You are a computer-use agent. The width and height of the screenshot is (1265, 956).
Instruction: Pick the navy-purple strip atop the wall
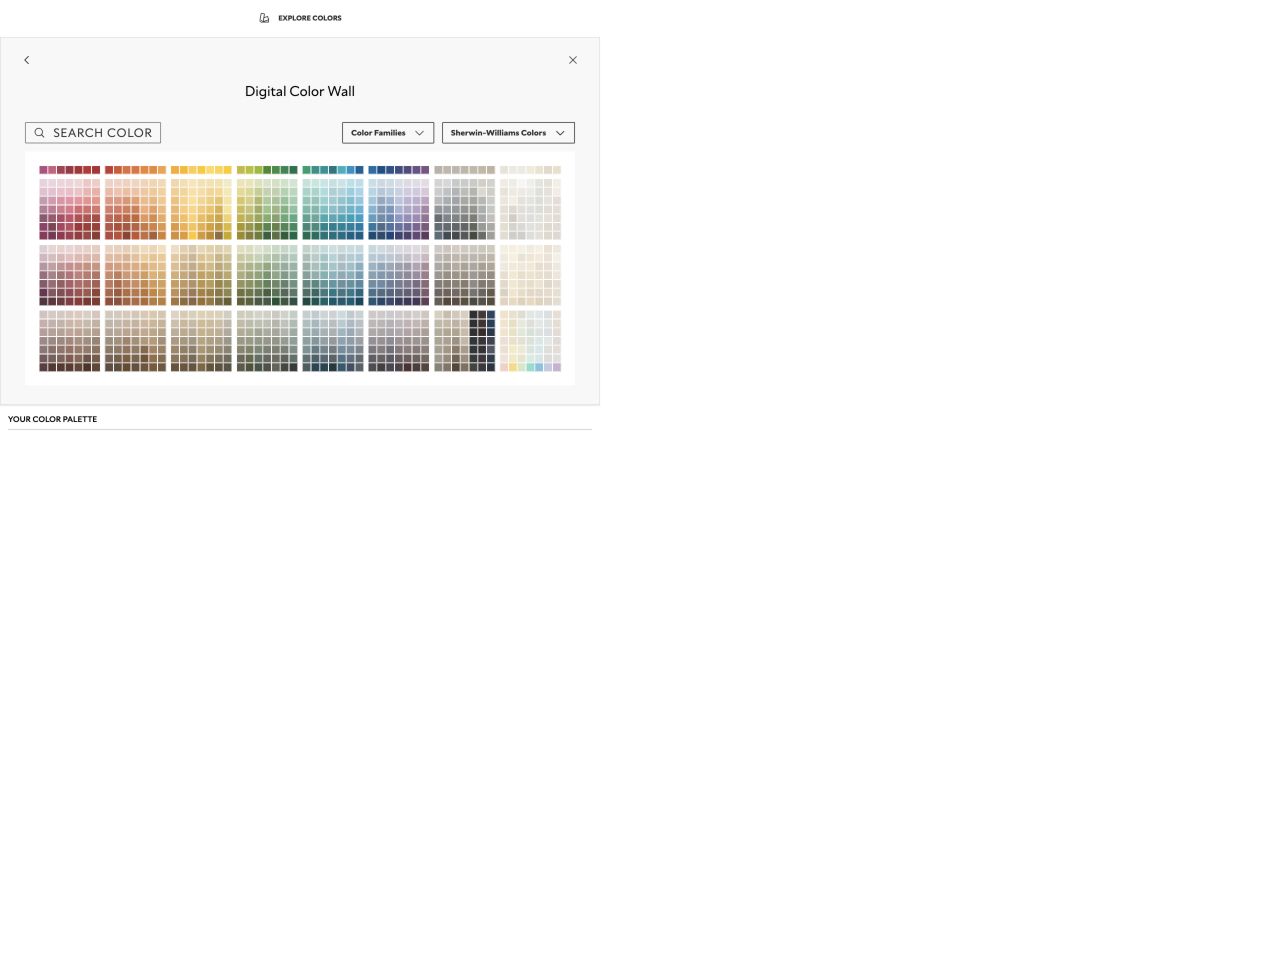[399, 170]
